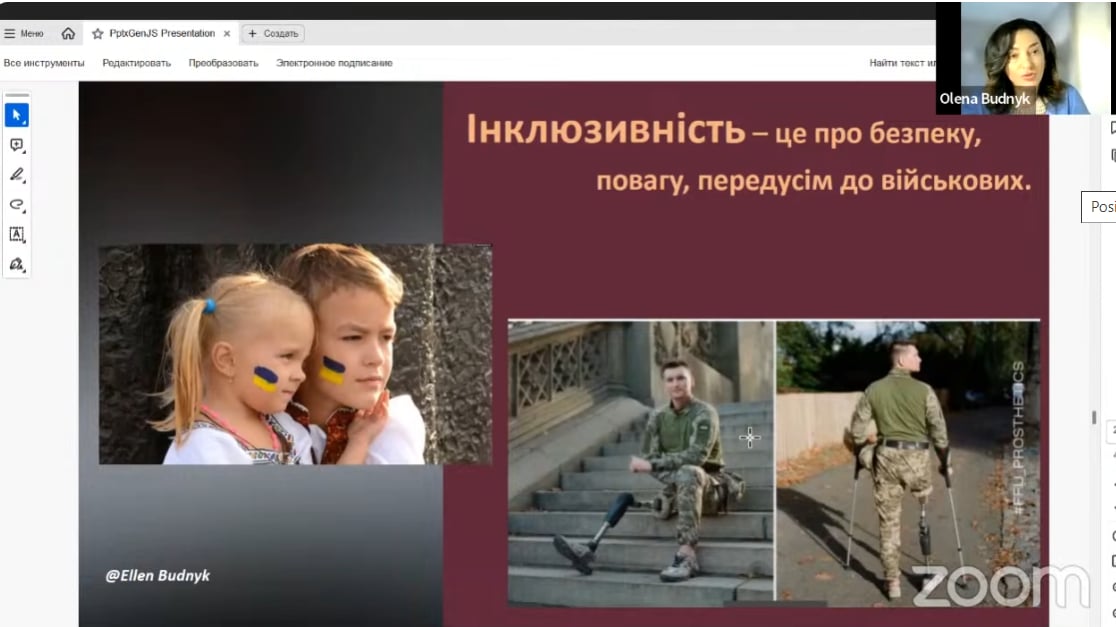Select Электронное подписание

[x=334, y=63]
